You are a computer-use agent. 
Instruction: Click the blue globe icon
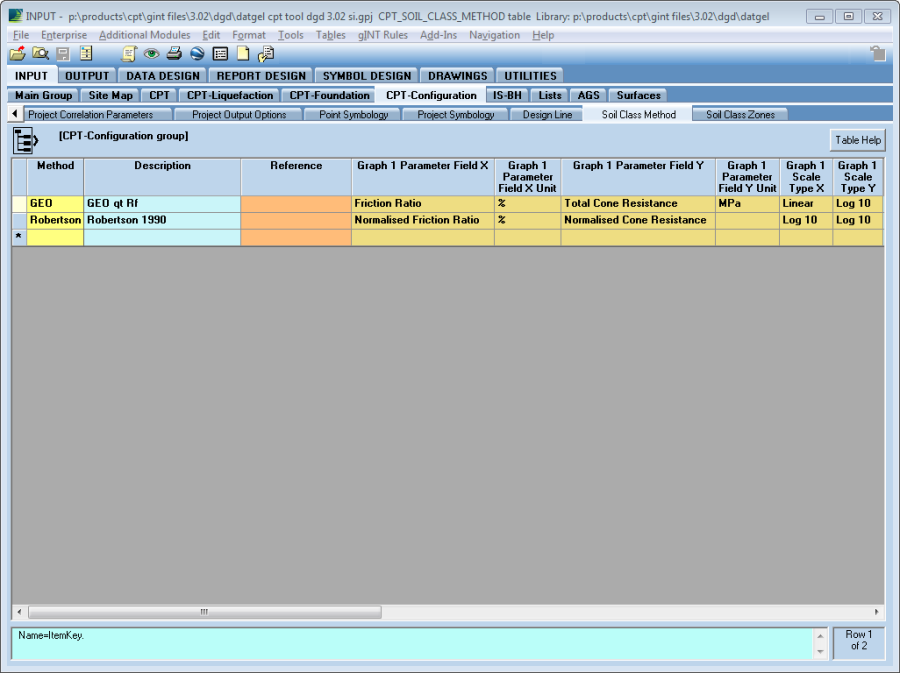(x=197, y=54)
